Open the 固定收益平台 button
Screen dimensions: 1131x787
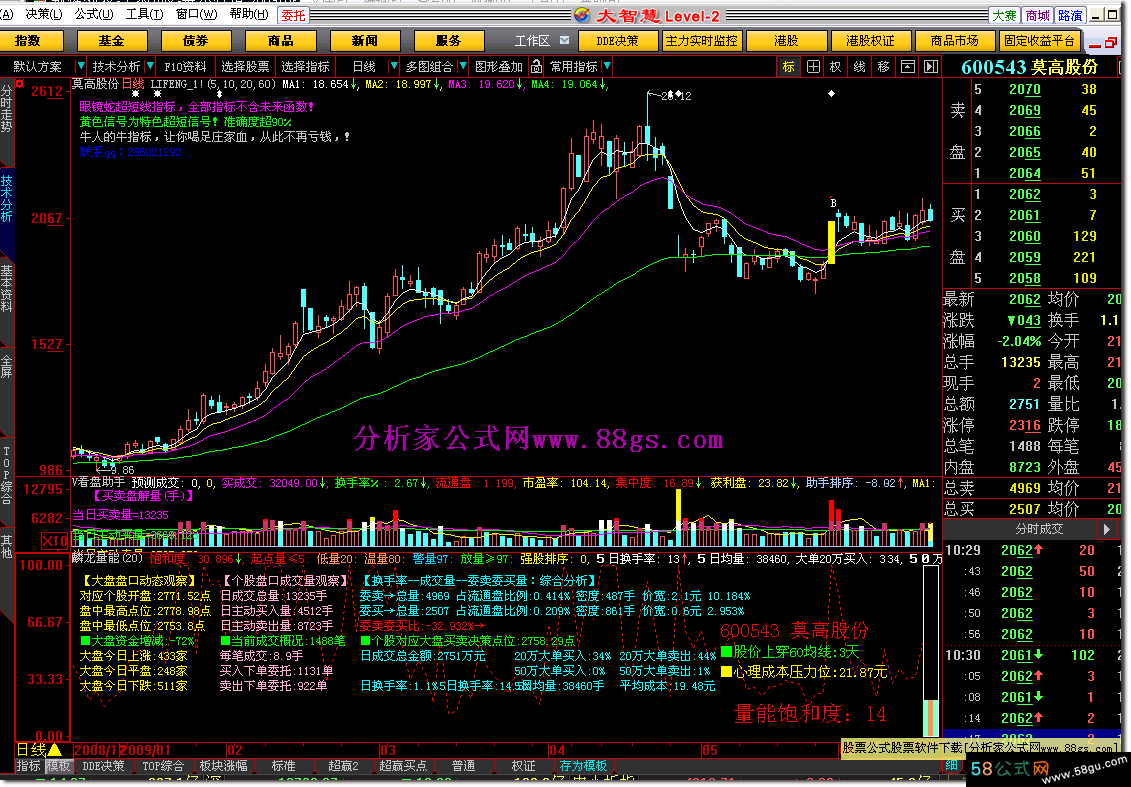pos(1039,40)
